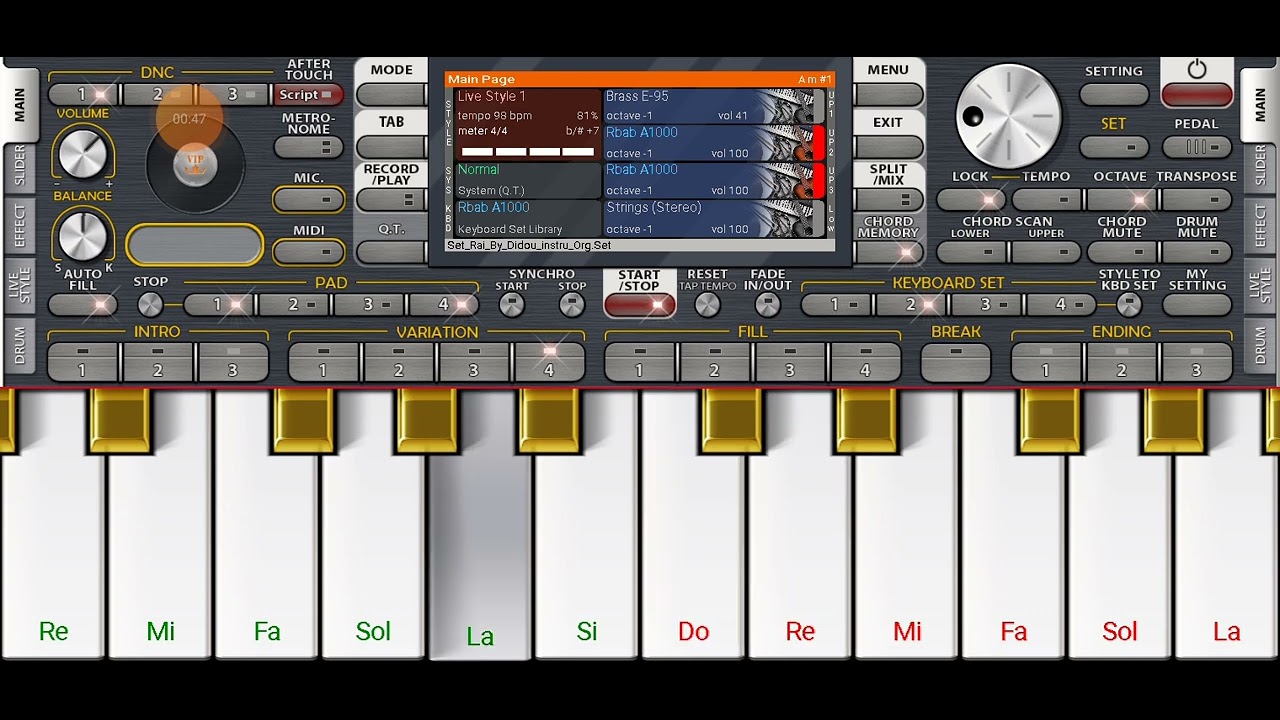
Task: Select VARIATION 4
Action: 549,362
